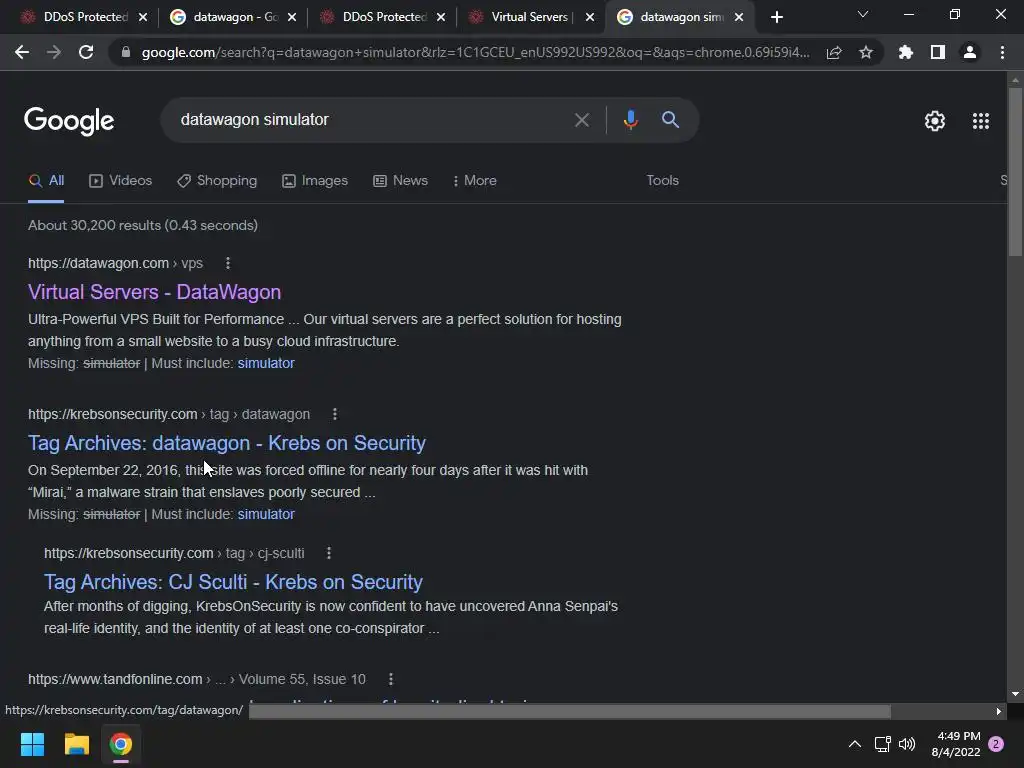View site info via address bar lock icon

(126, 52)
